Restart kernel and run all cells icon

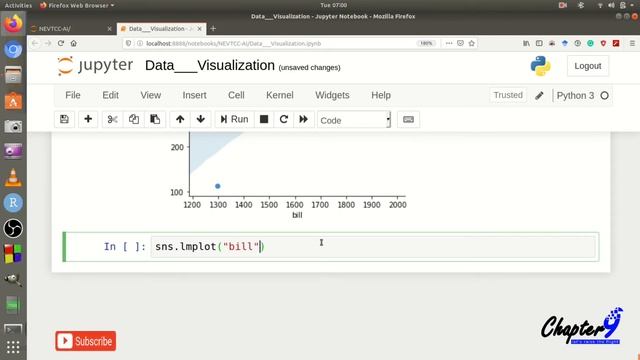coord(303,119)
